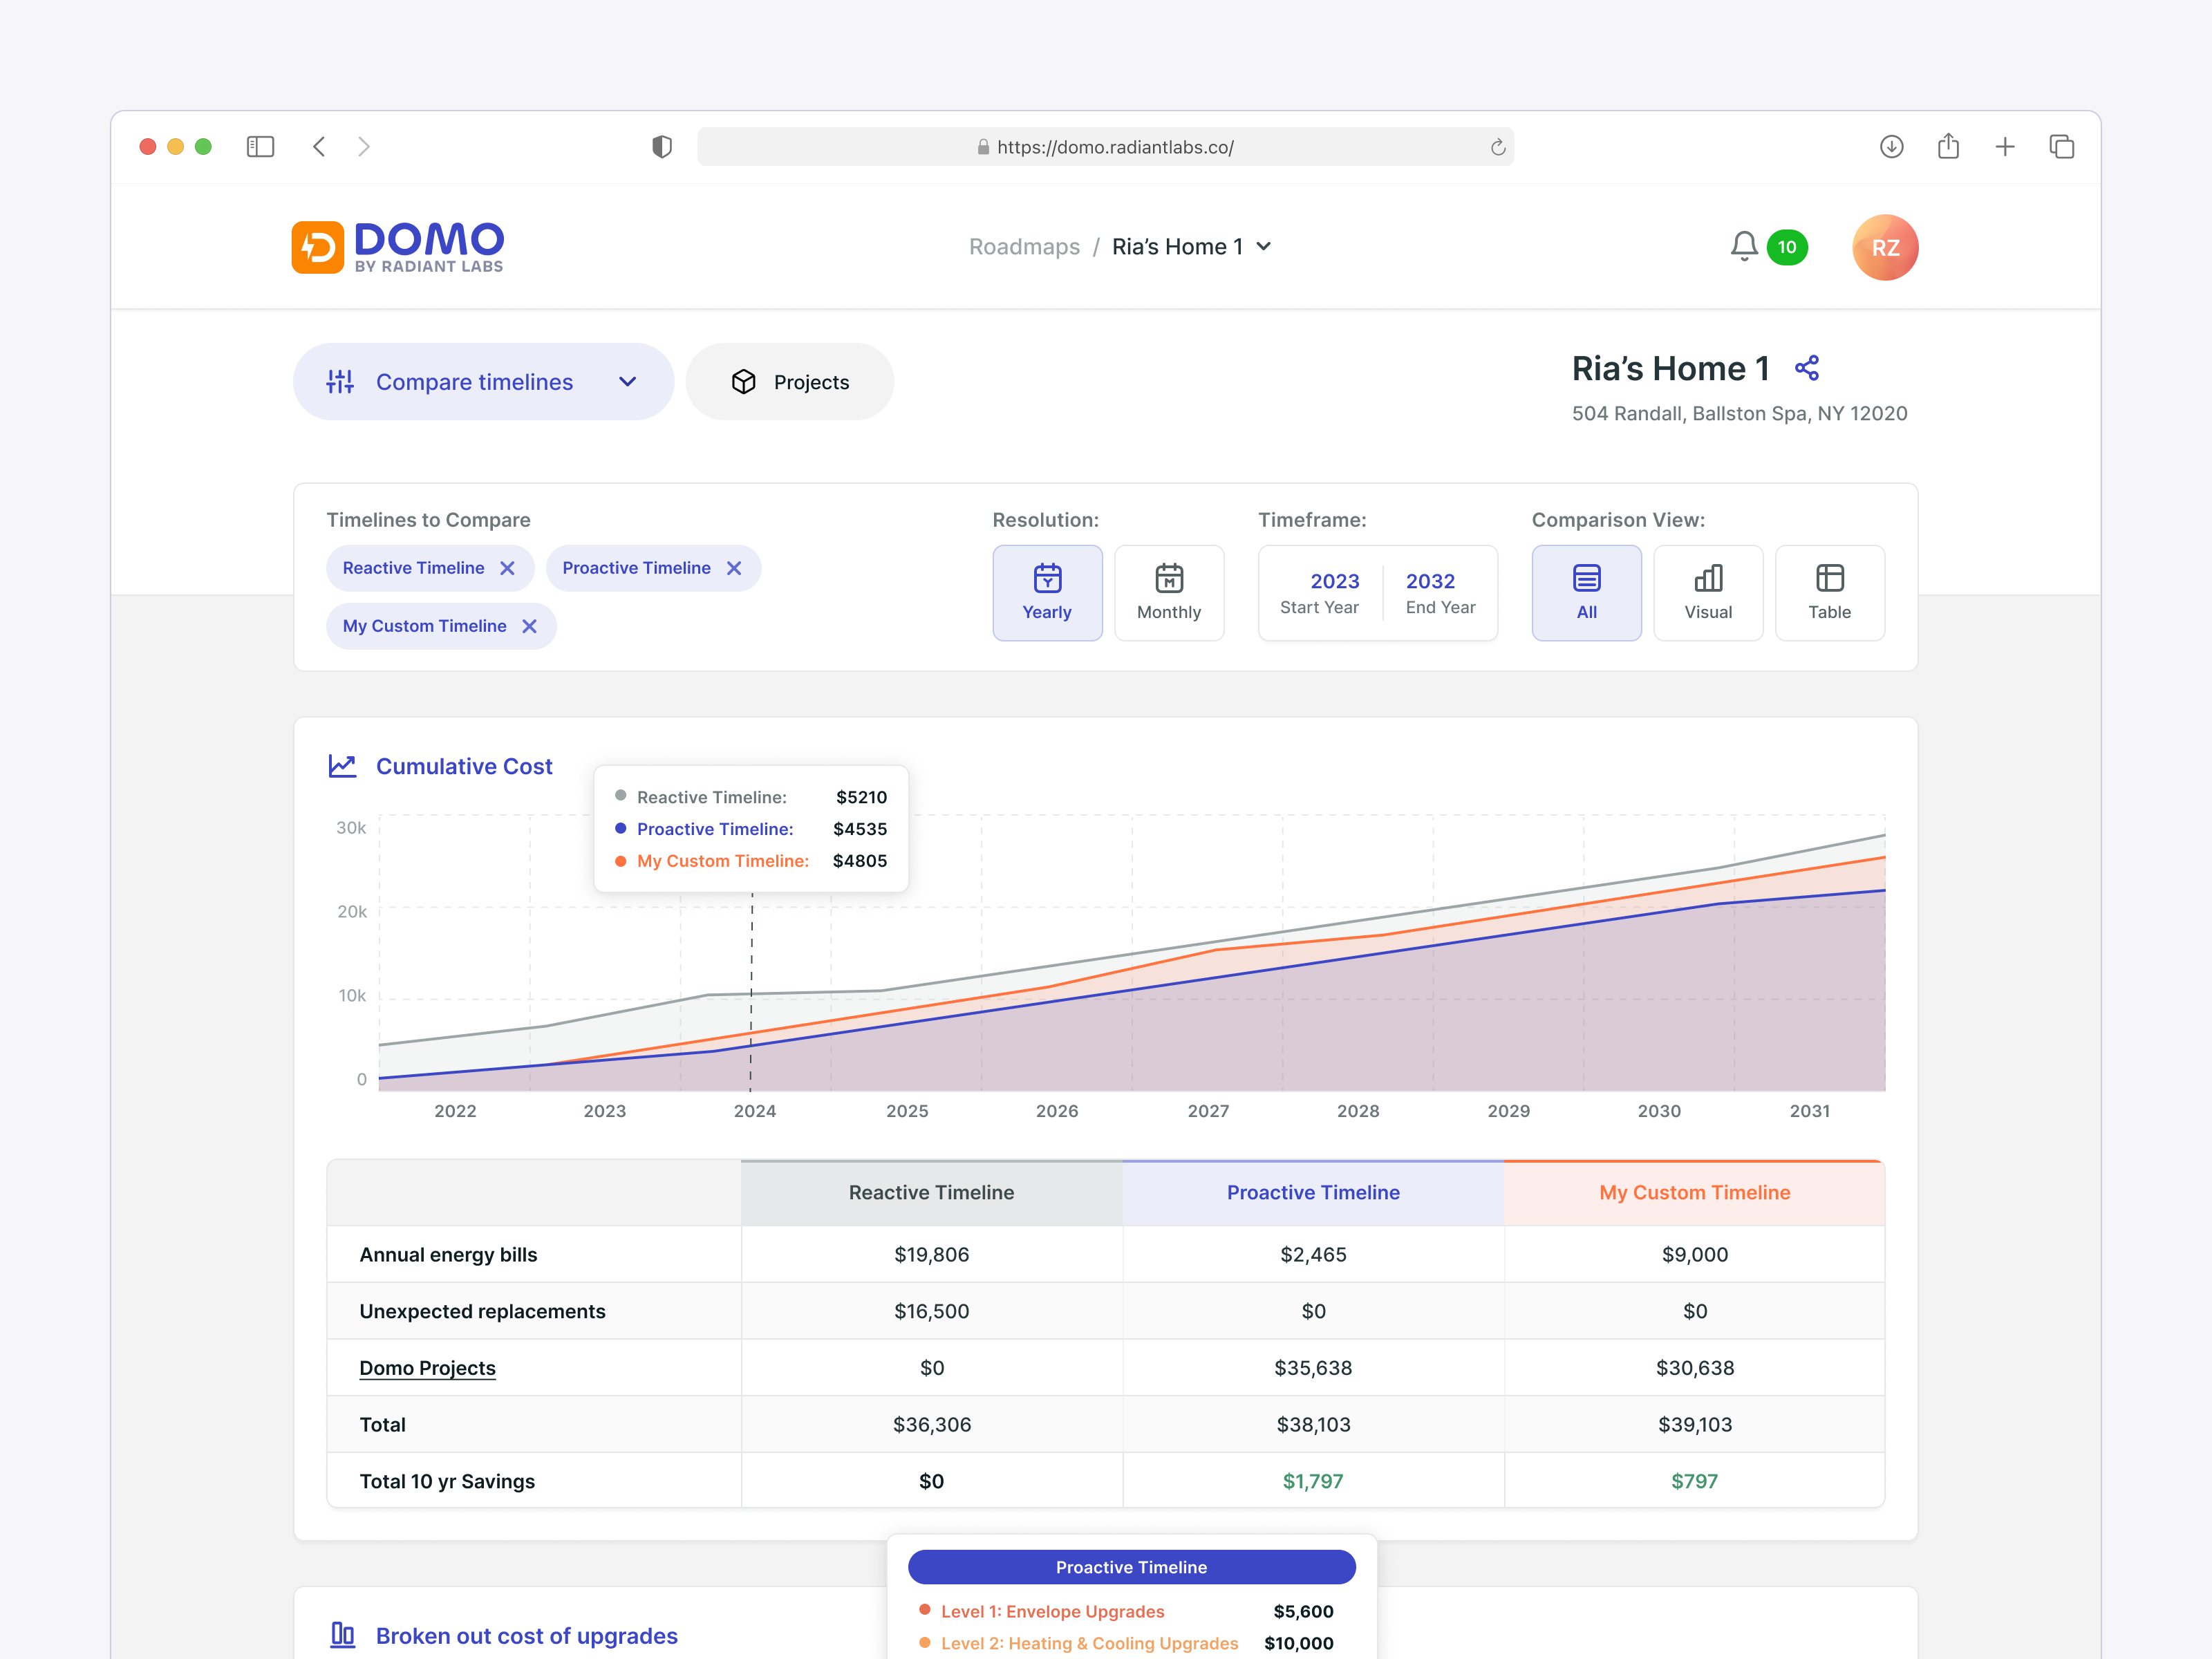This screenshot has width=2212, height=1659.
Task: Remove My Custom Timeline chip
Action: point(530,626)
